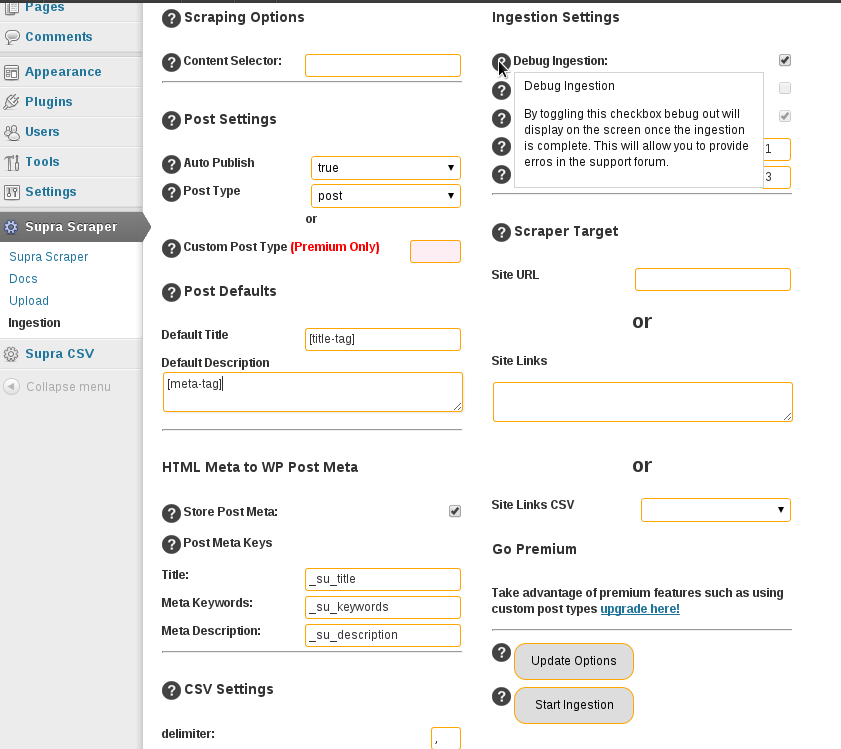Click help icon beside Content Selector
This screenshot has width=841, height=749.
pos(171,62)
